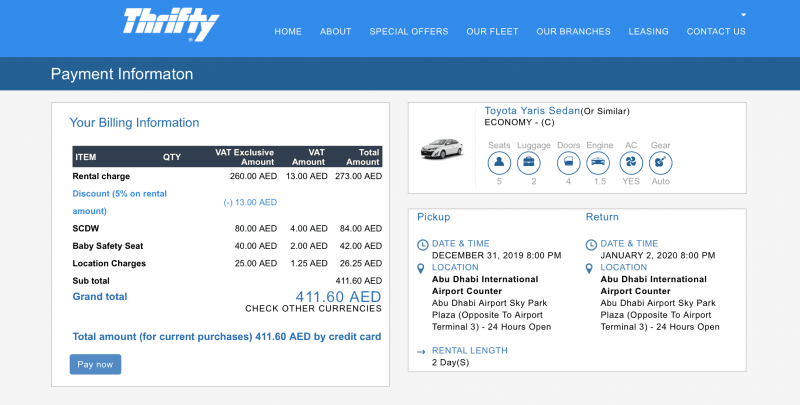
Task: Click the RENTAL LENGTH label
Action: tap(470, 350)
